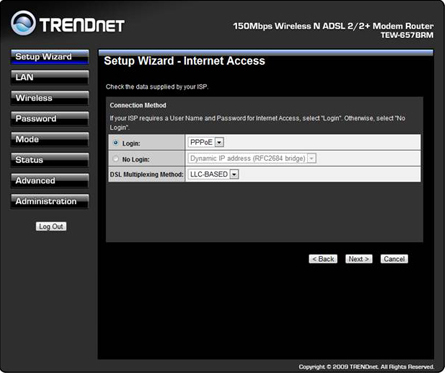Open the Password menu item

50,119
